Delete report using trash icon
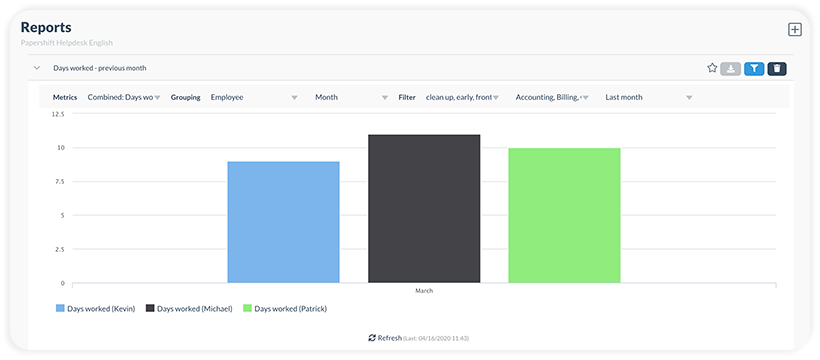 click(x=777, y=69)
